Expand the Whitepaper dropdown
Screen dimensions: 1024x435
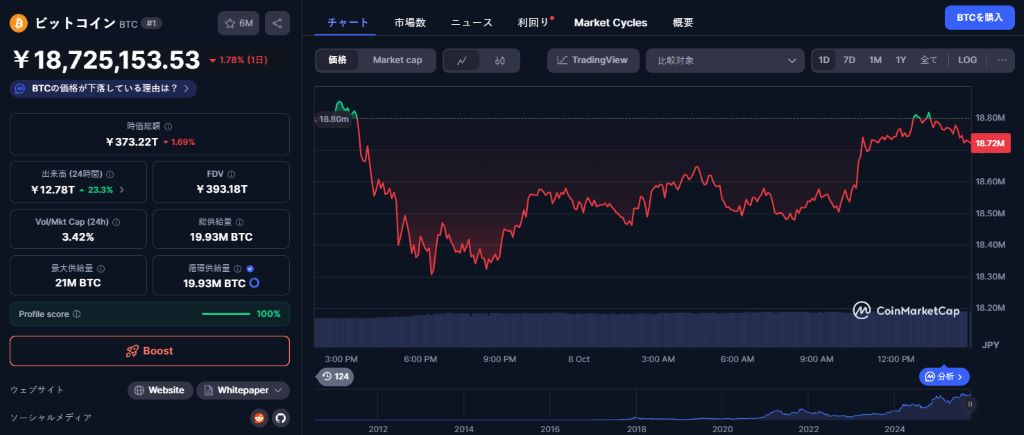243,390
